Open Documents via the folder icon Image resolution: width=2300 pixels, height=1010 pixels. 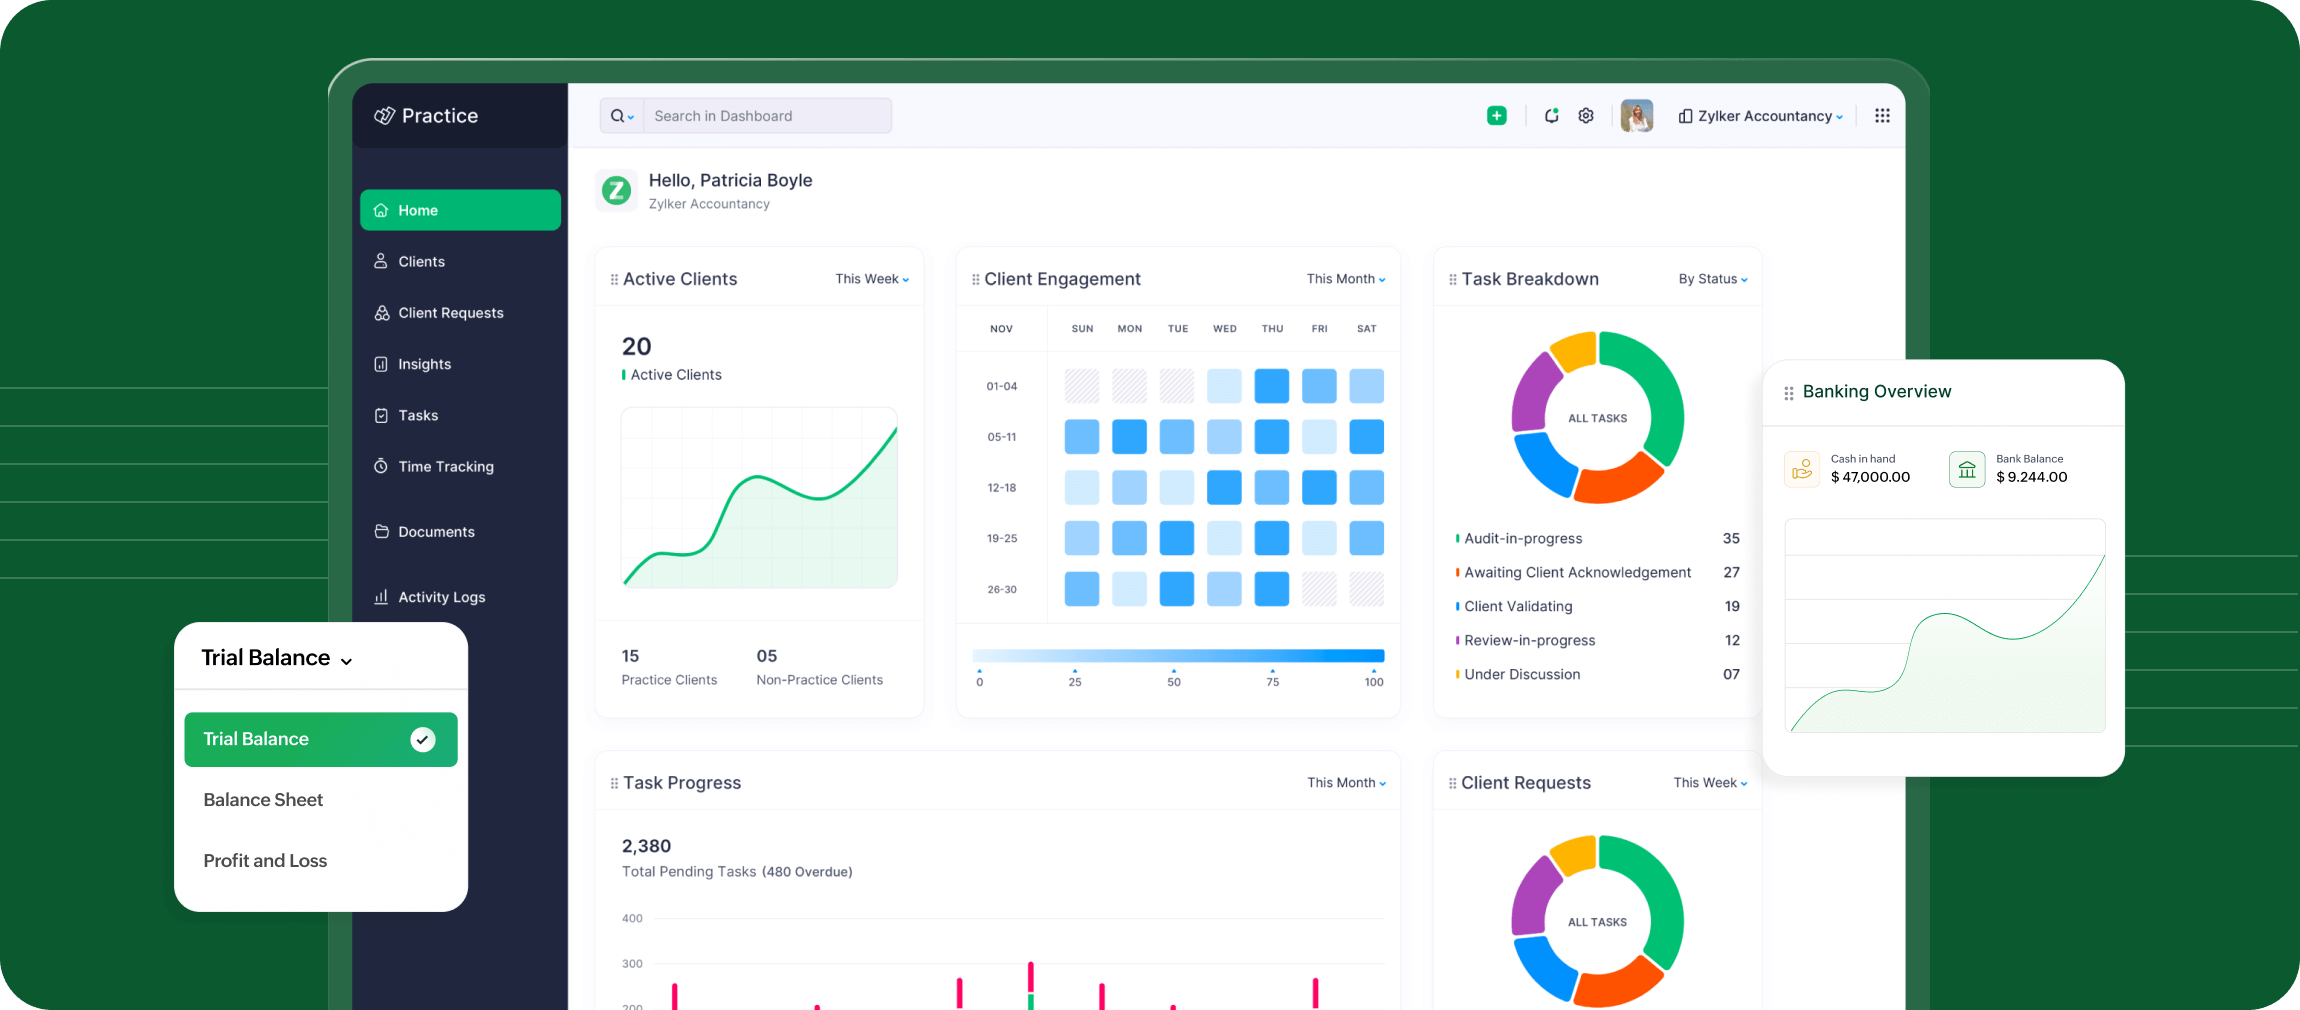[381, 531]
